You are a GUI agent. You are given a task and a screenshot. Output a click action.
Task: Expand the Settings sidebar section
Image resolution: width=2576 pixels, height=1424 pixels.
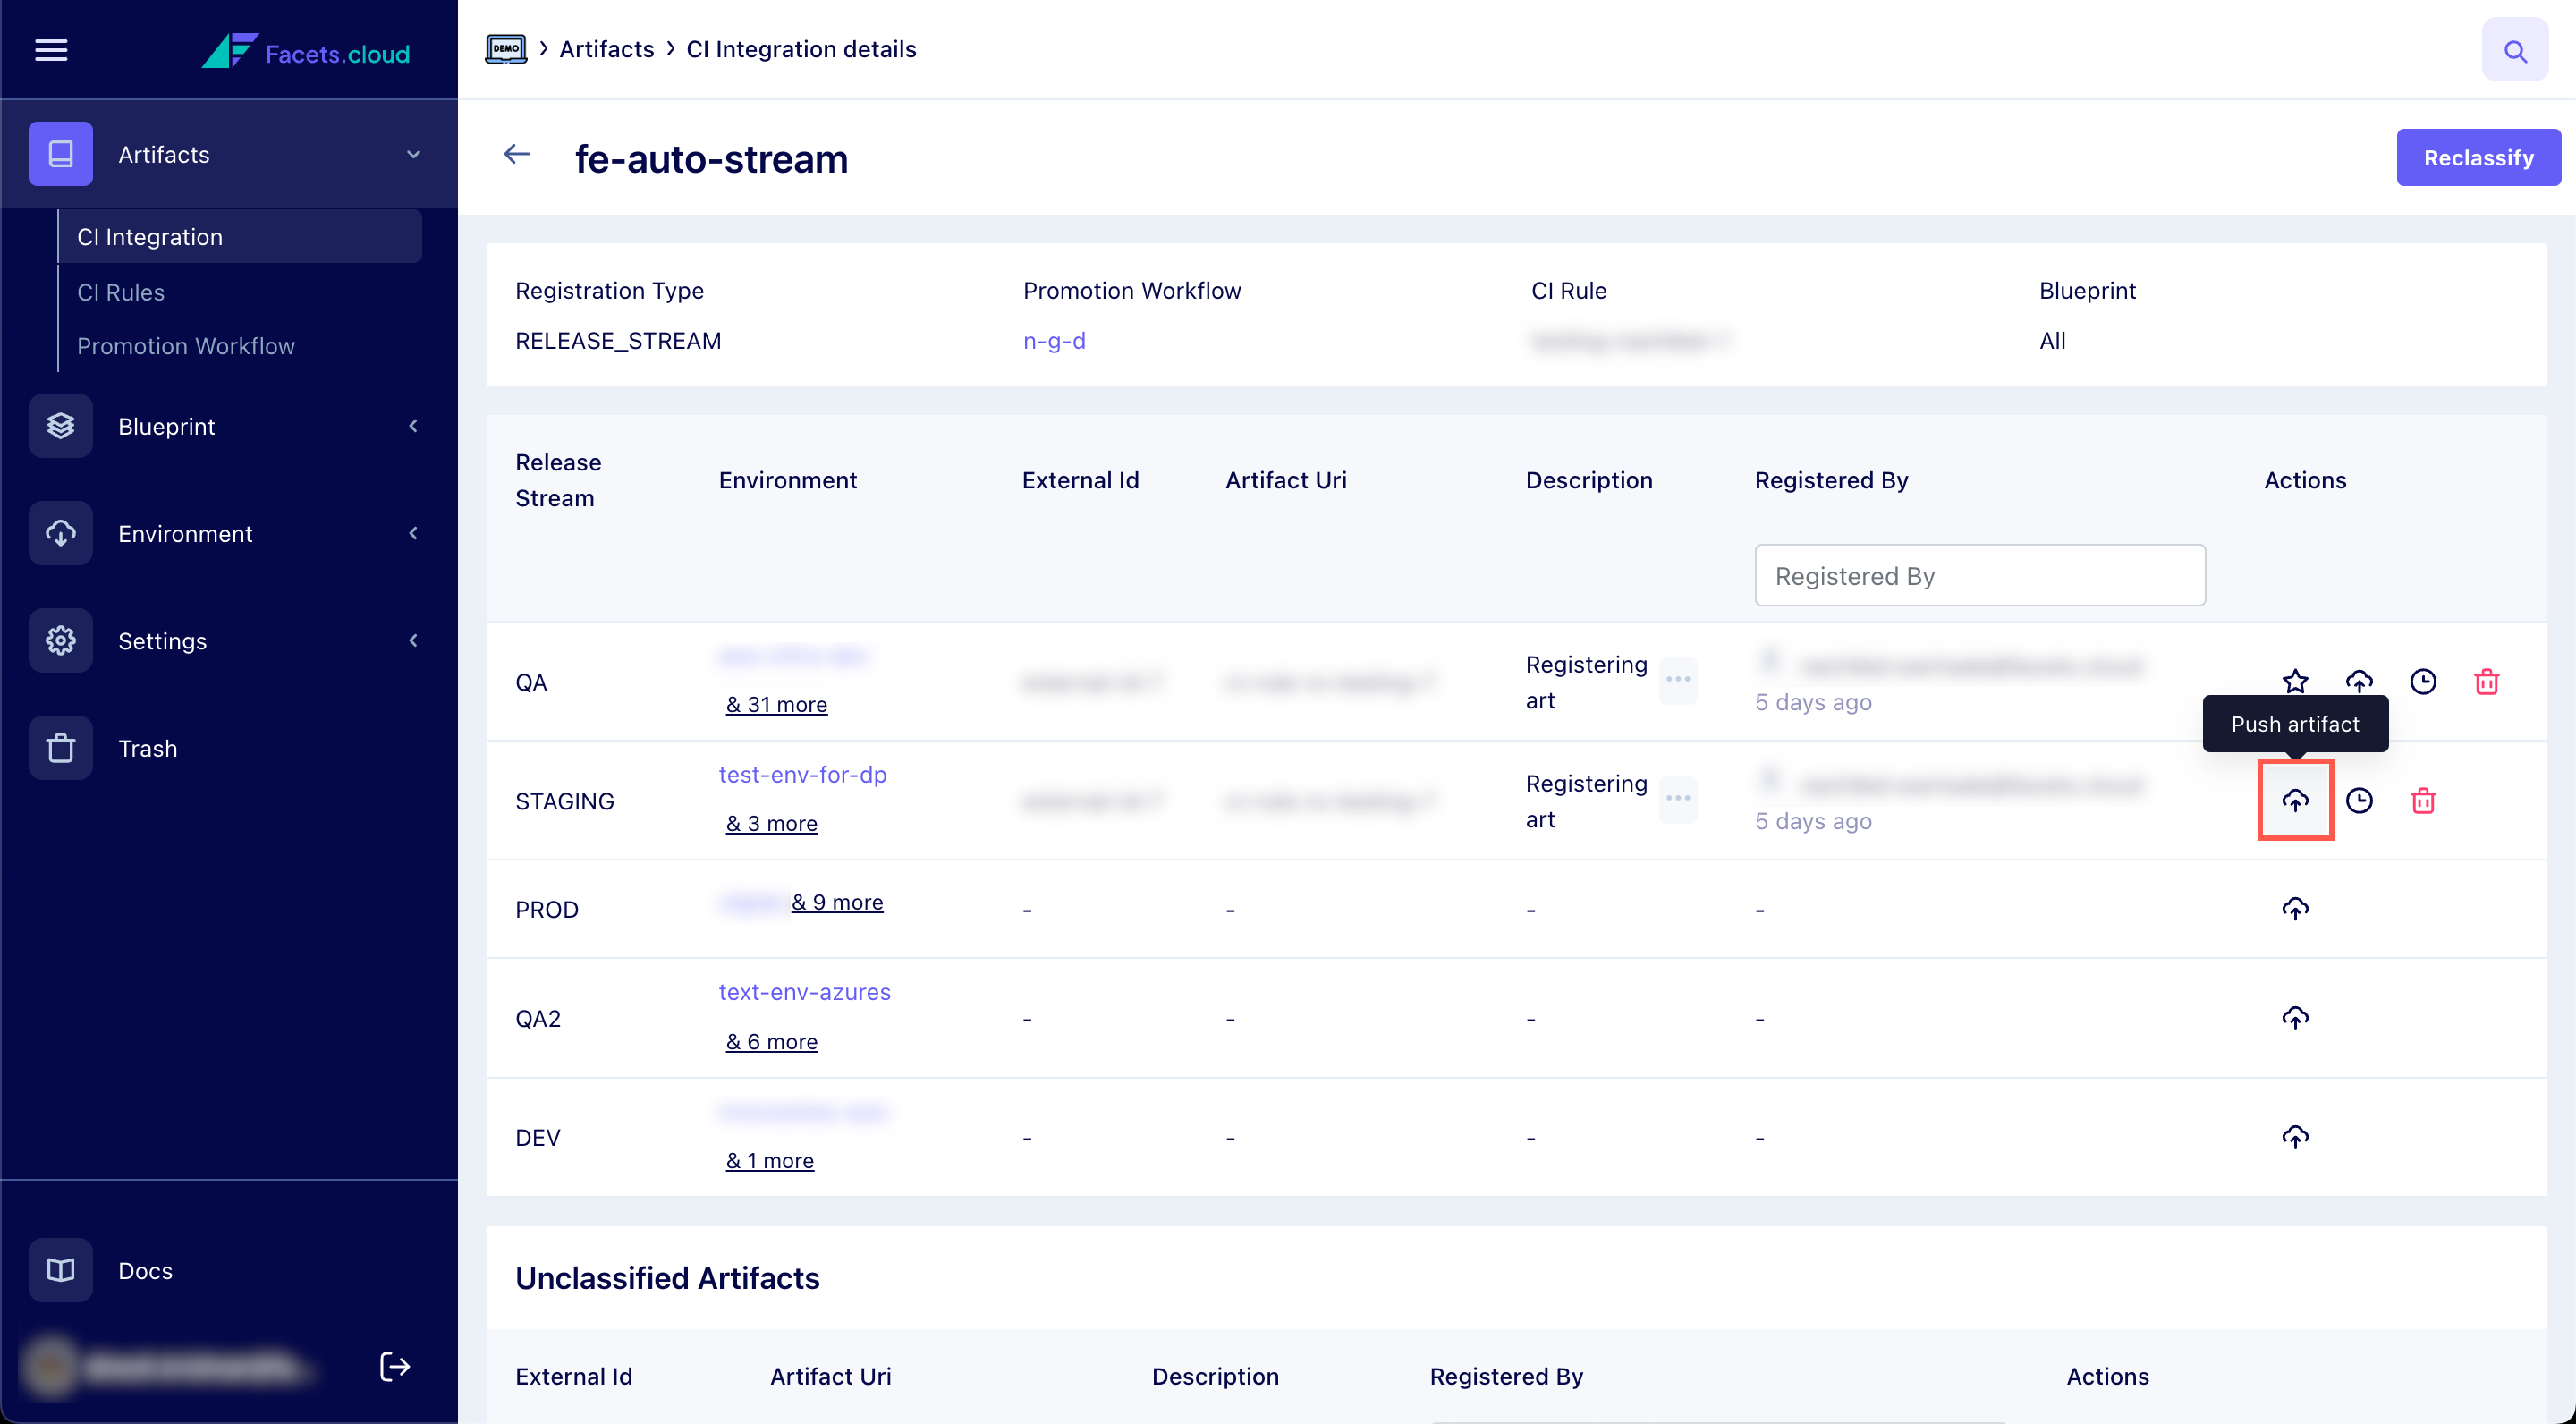tap(413, 640)
